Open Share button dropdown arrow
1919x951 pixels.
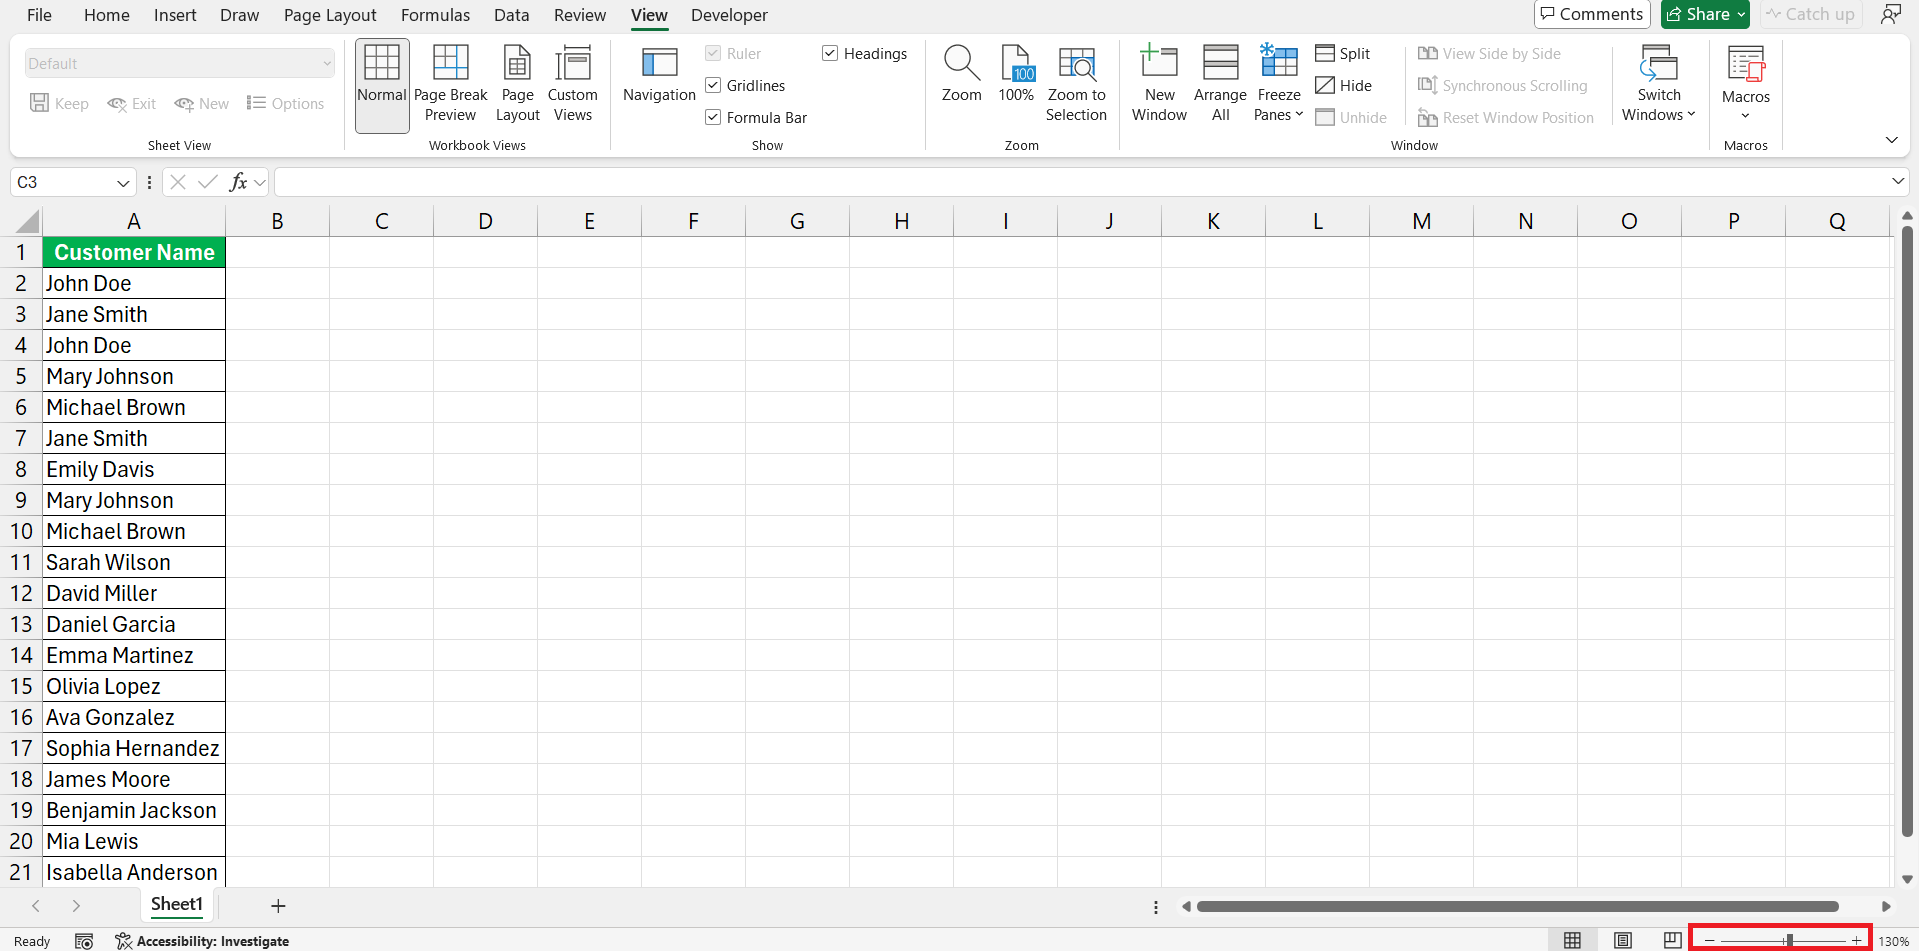click(x=1741, y=14)
